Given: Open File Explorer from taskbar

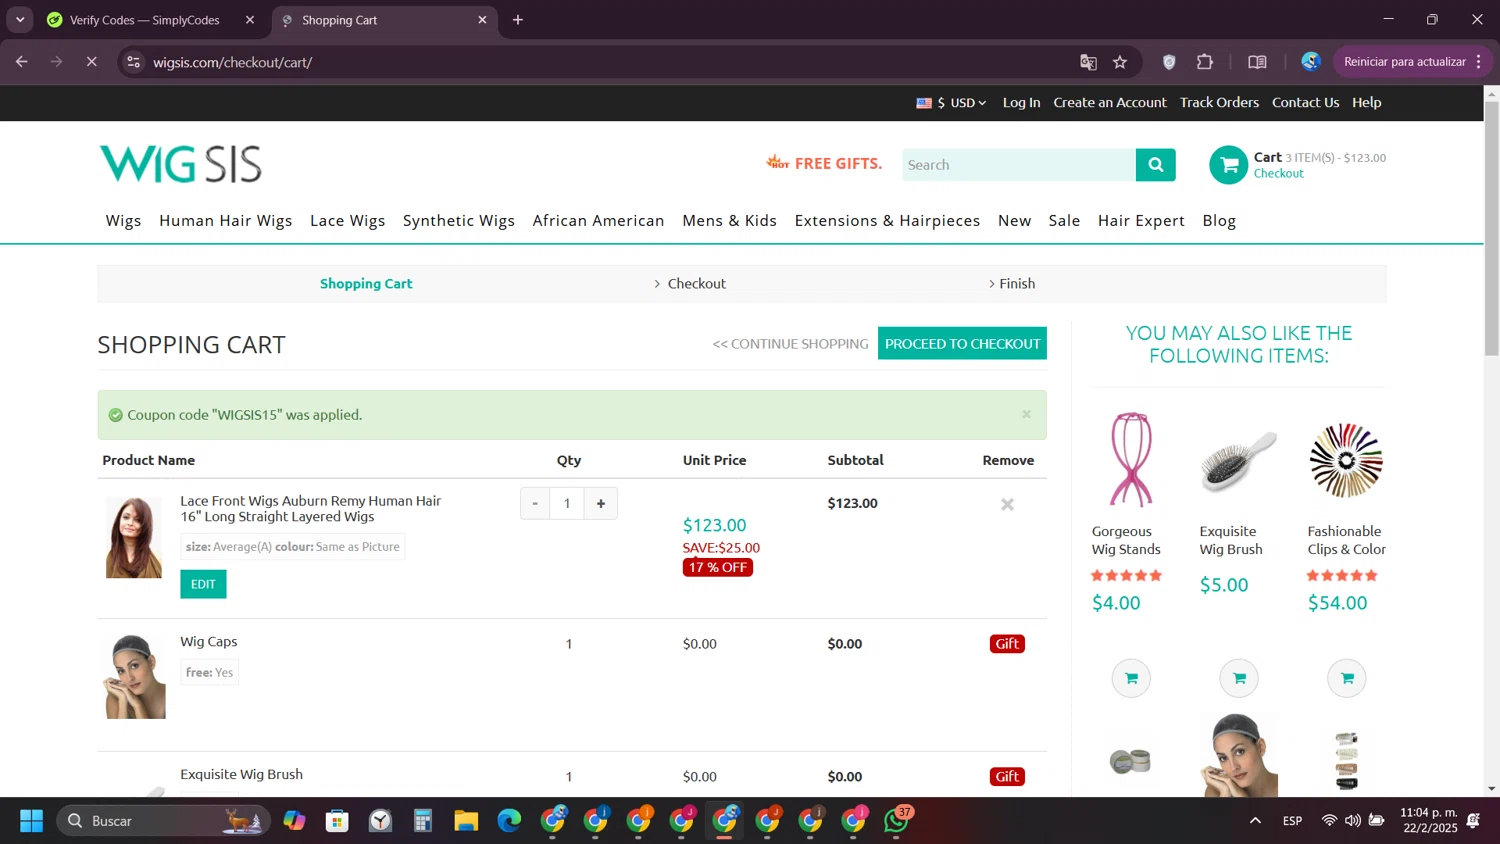Looking at the screenshot, I should (466, 821).
